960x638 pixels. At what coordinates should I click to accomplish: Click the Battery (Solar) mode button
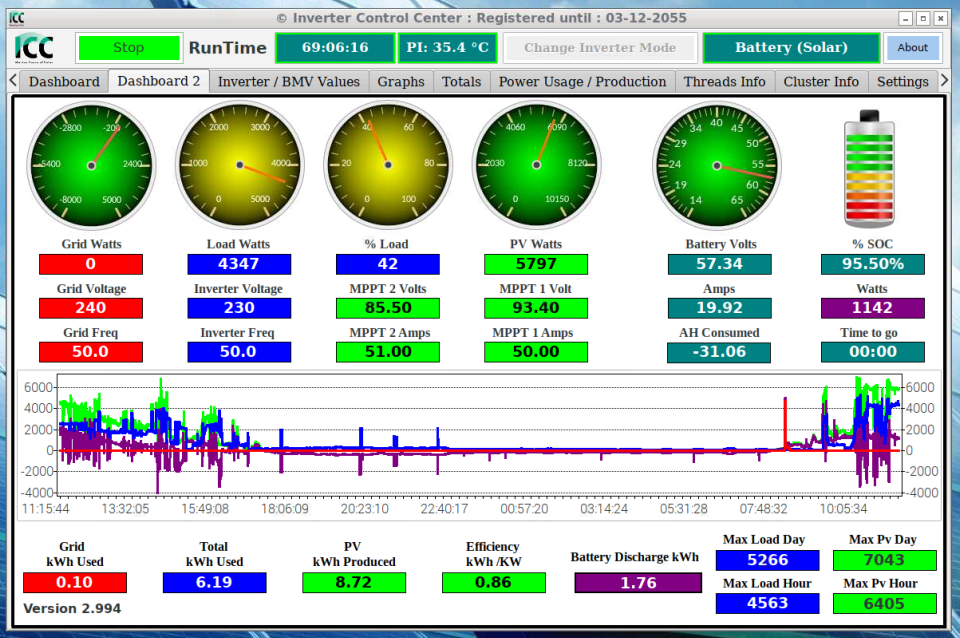tap(791, 48)
